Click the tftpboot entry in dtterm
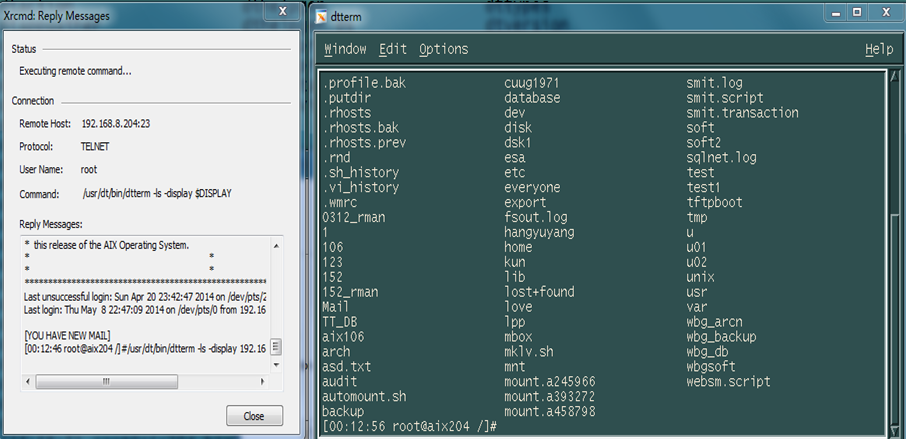This screenshot has height=439, width=906. 714,203
